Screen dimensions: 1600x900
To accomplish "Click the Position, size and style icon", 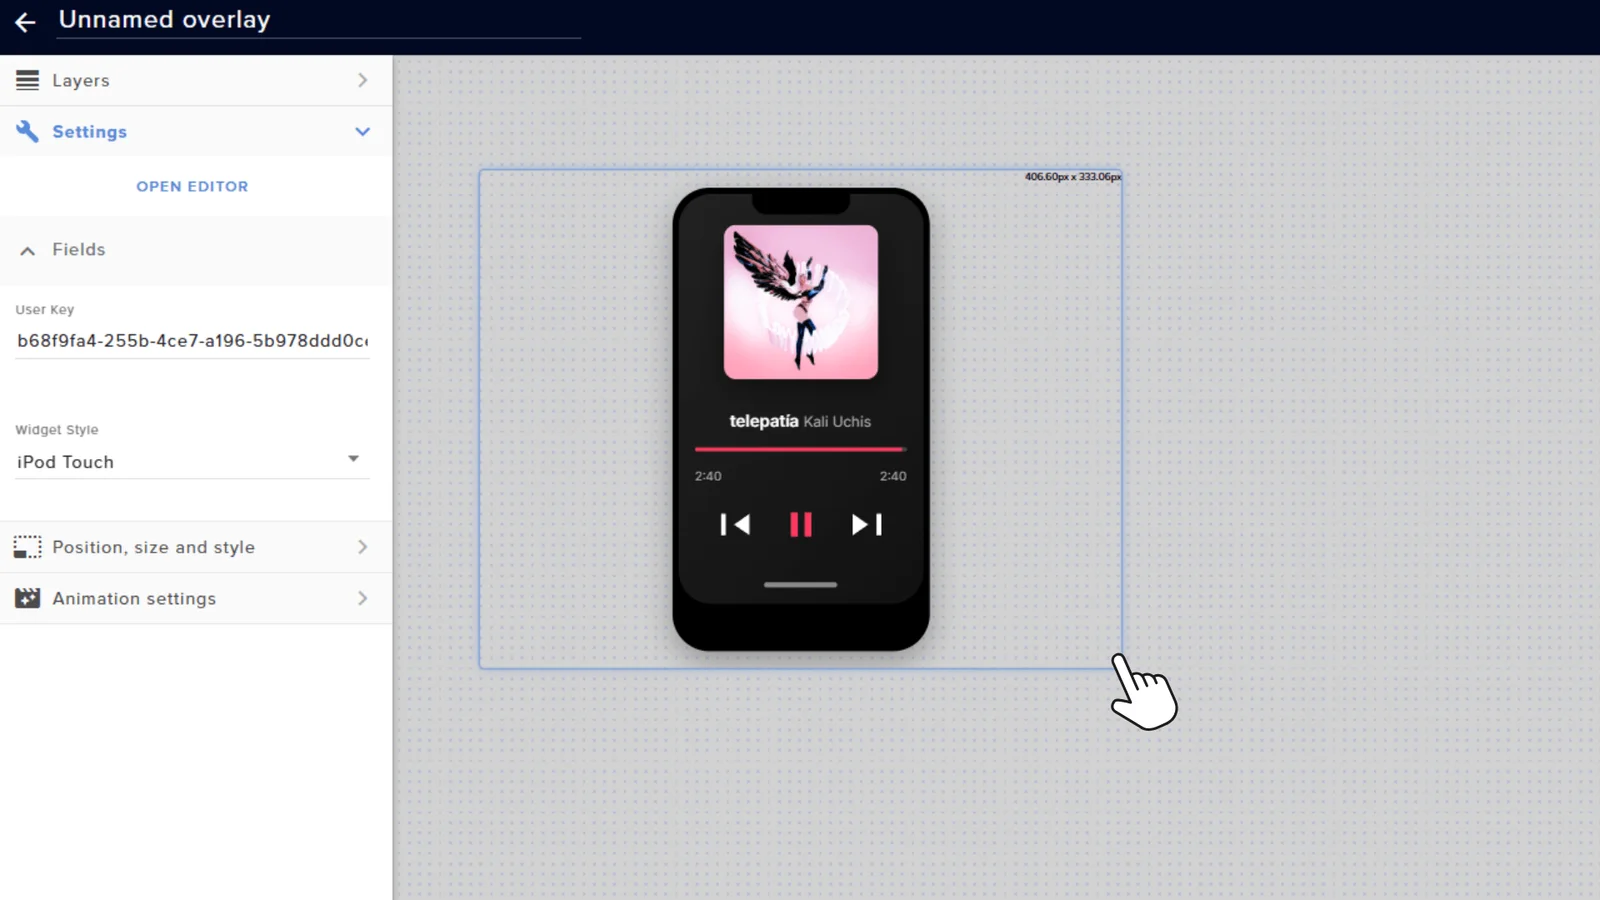I will point(27,547).
